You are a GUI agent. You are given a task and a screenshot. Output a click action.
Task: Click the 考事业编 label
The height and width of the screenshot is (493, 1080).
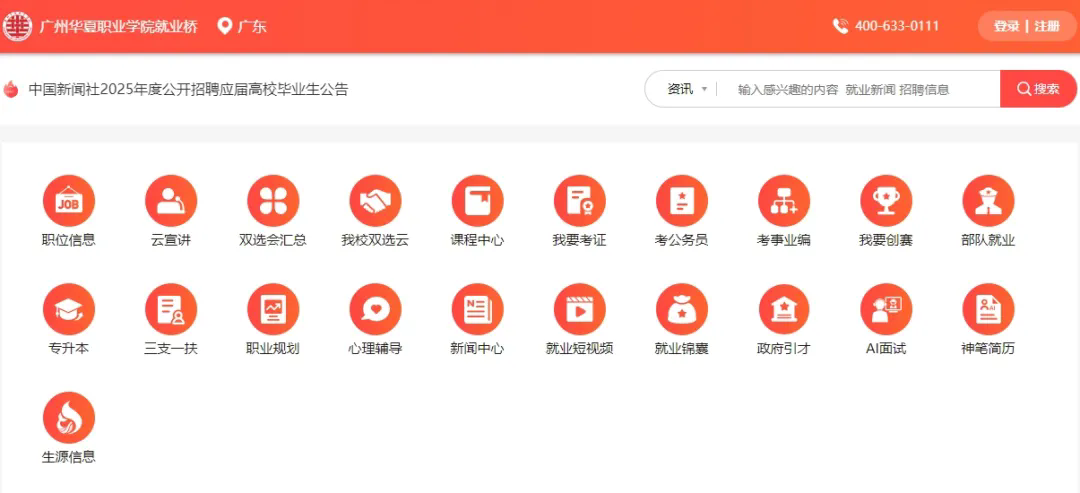tap(784, 240)
